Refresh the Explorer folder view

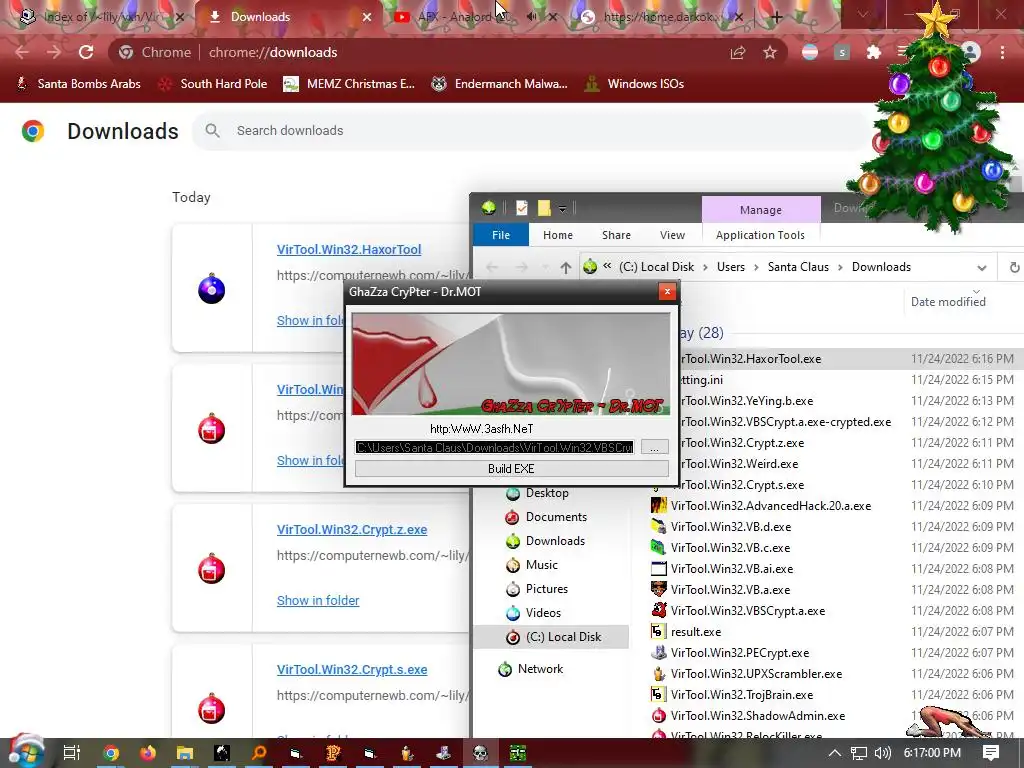tap(1014, 267)
